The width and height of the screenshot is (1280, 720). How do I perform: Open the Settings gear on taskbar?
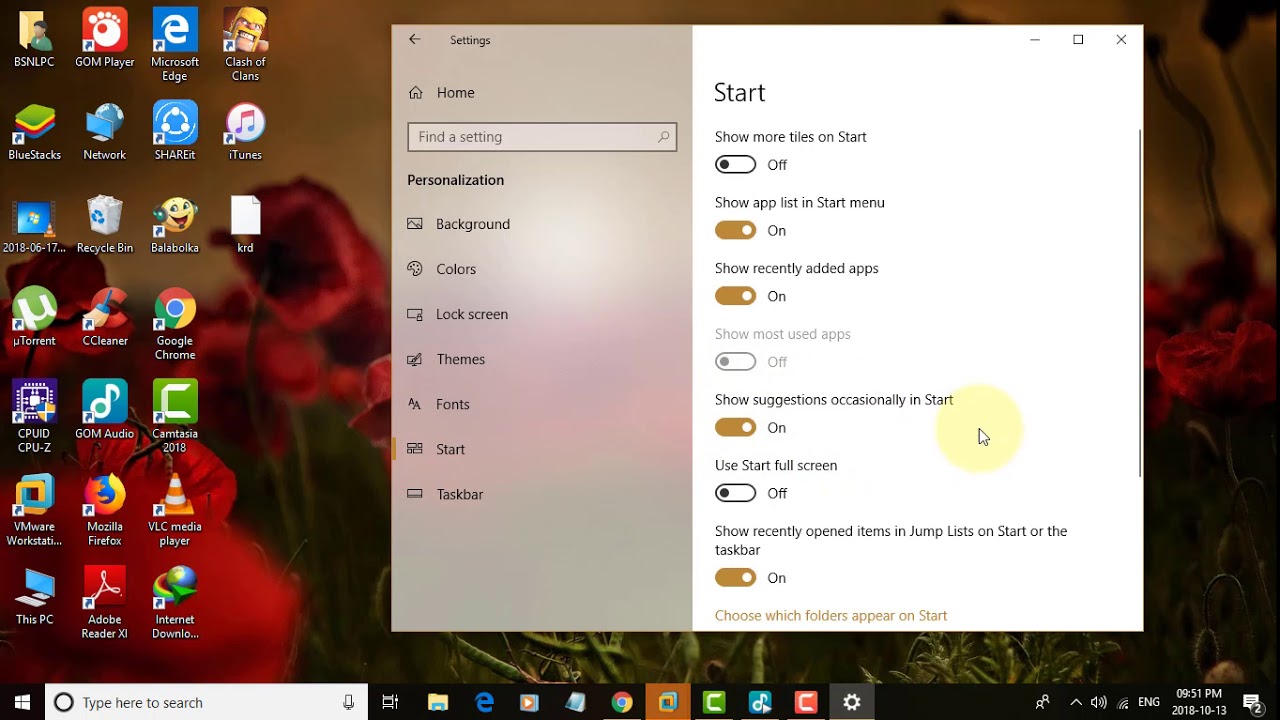[x=852, y=703]
